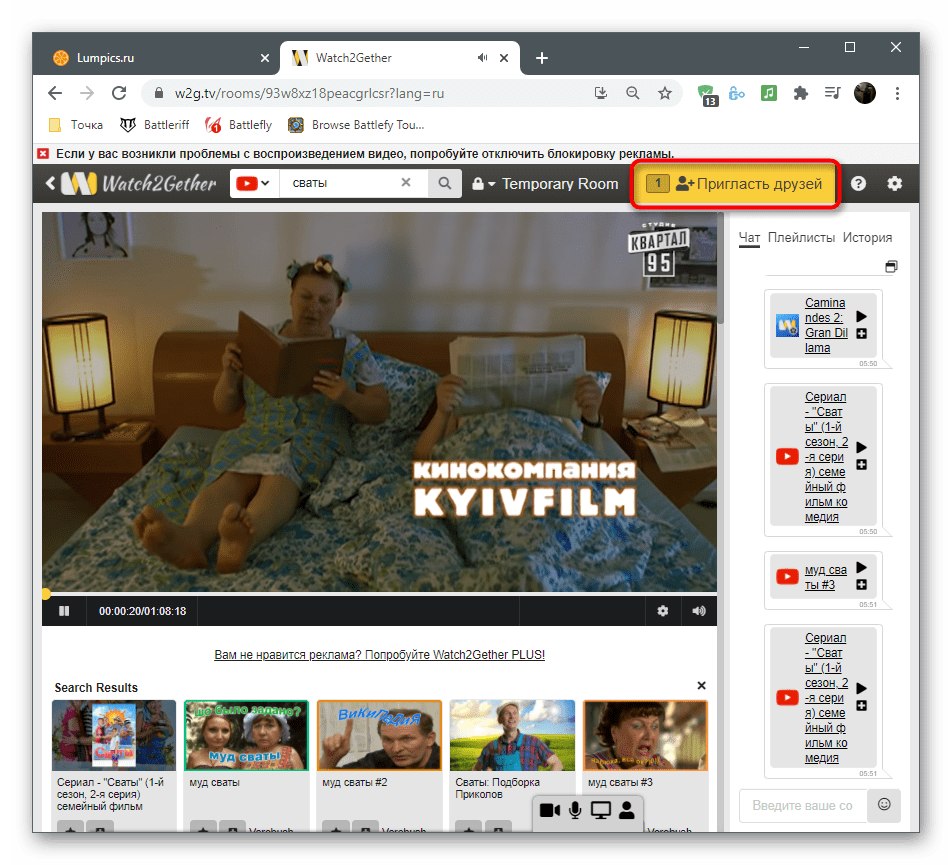This screenshot has height=865, width=952.
Task: Click the page vertical scrollbar
Action: click(x=721, y=267)
